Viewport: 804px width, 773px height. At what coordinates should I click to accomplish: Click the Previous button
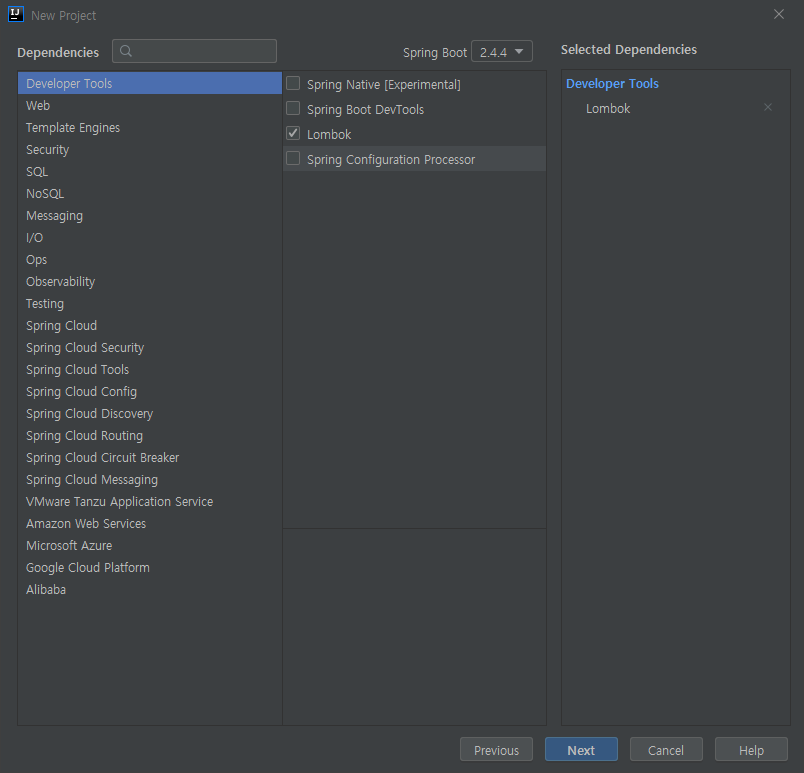point(496,750)
